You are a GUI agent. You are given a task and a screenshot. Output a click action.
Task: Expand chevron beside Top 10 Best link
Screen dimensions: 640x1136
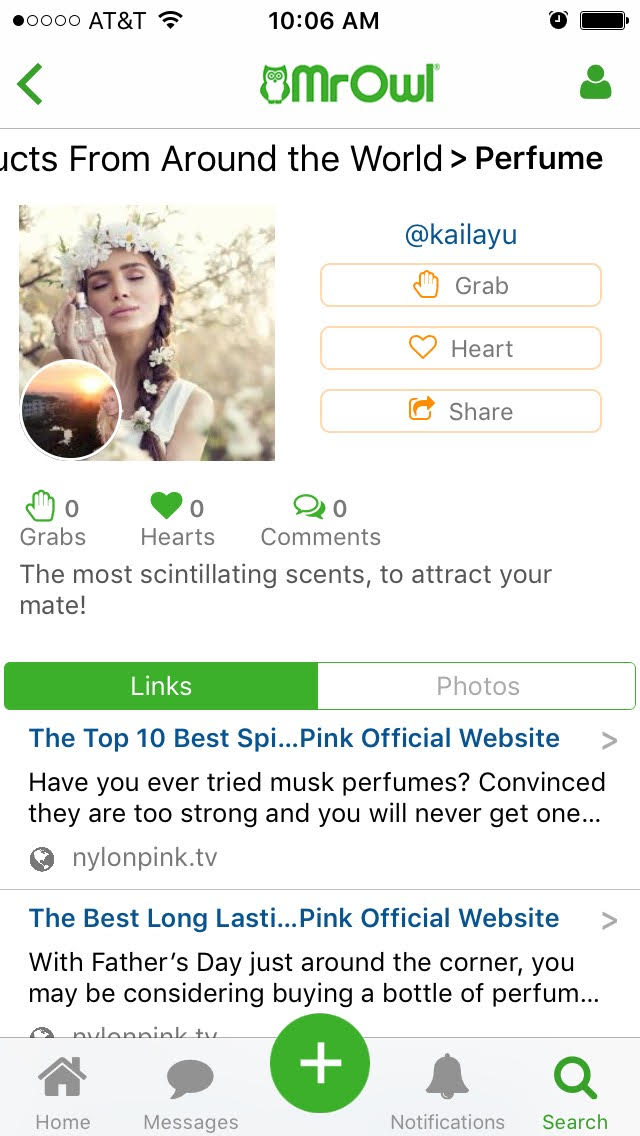pos(610,740)
